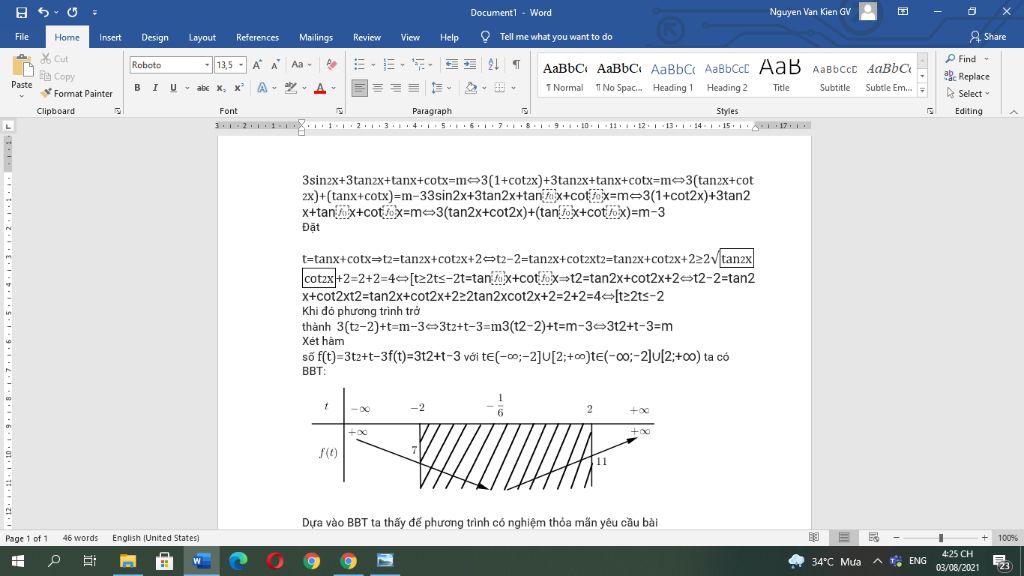Viewport: 1024px width, 576px height.
Task: Switch to the Design tab
Action: point(155,37)
